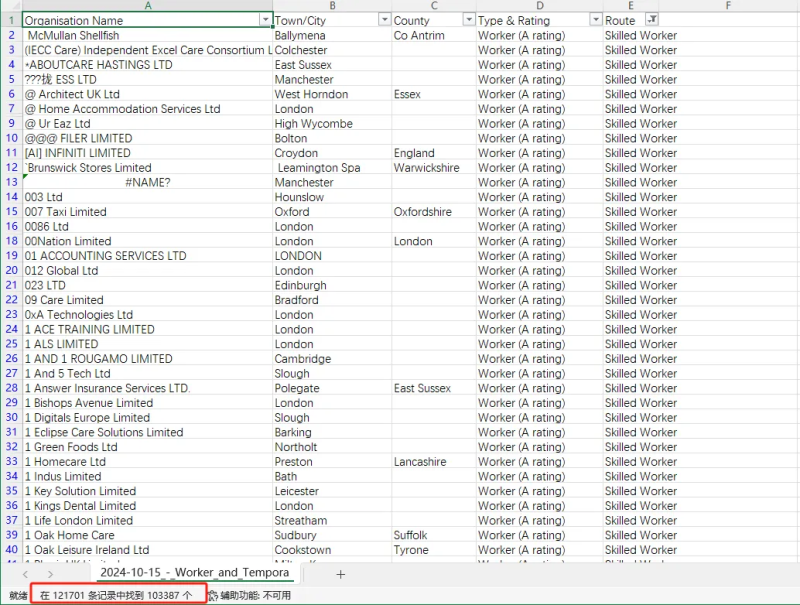This screenshot has height=605, width=800.
Task: Select Skilled Worker in the Bradford row
Action: click(x=631, y=300)
